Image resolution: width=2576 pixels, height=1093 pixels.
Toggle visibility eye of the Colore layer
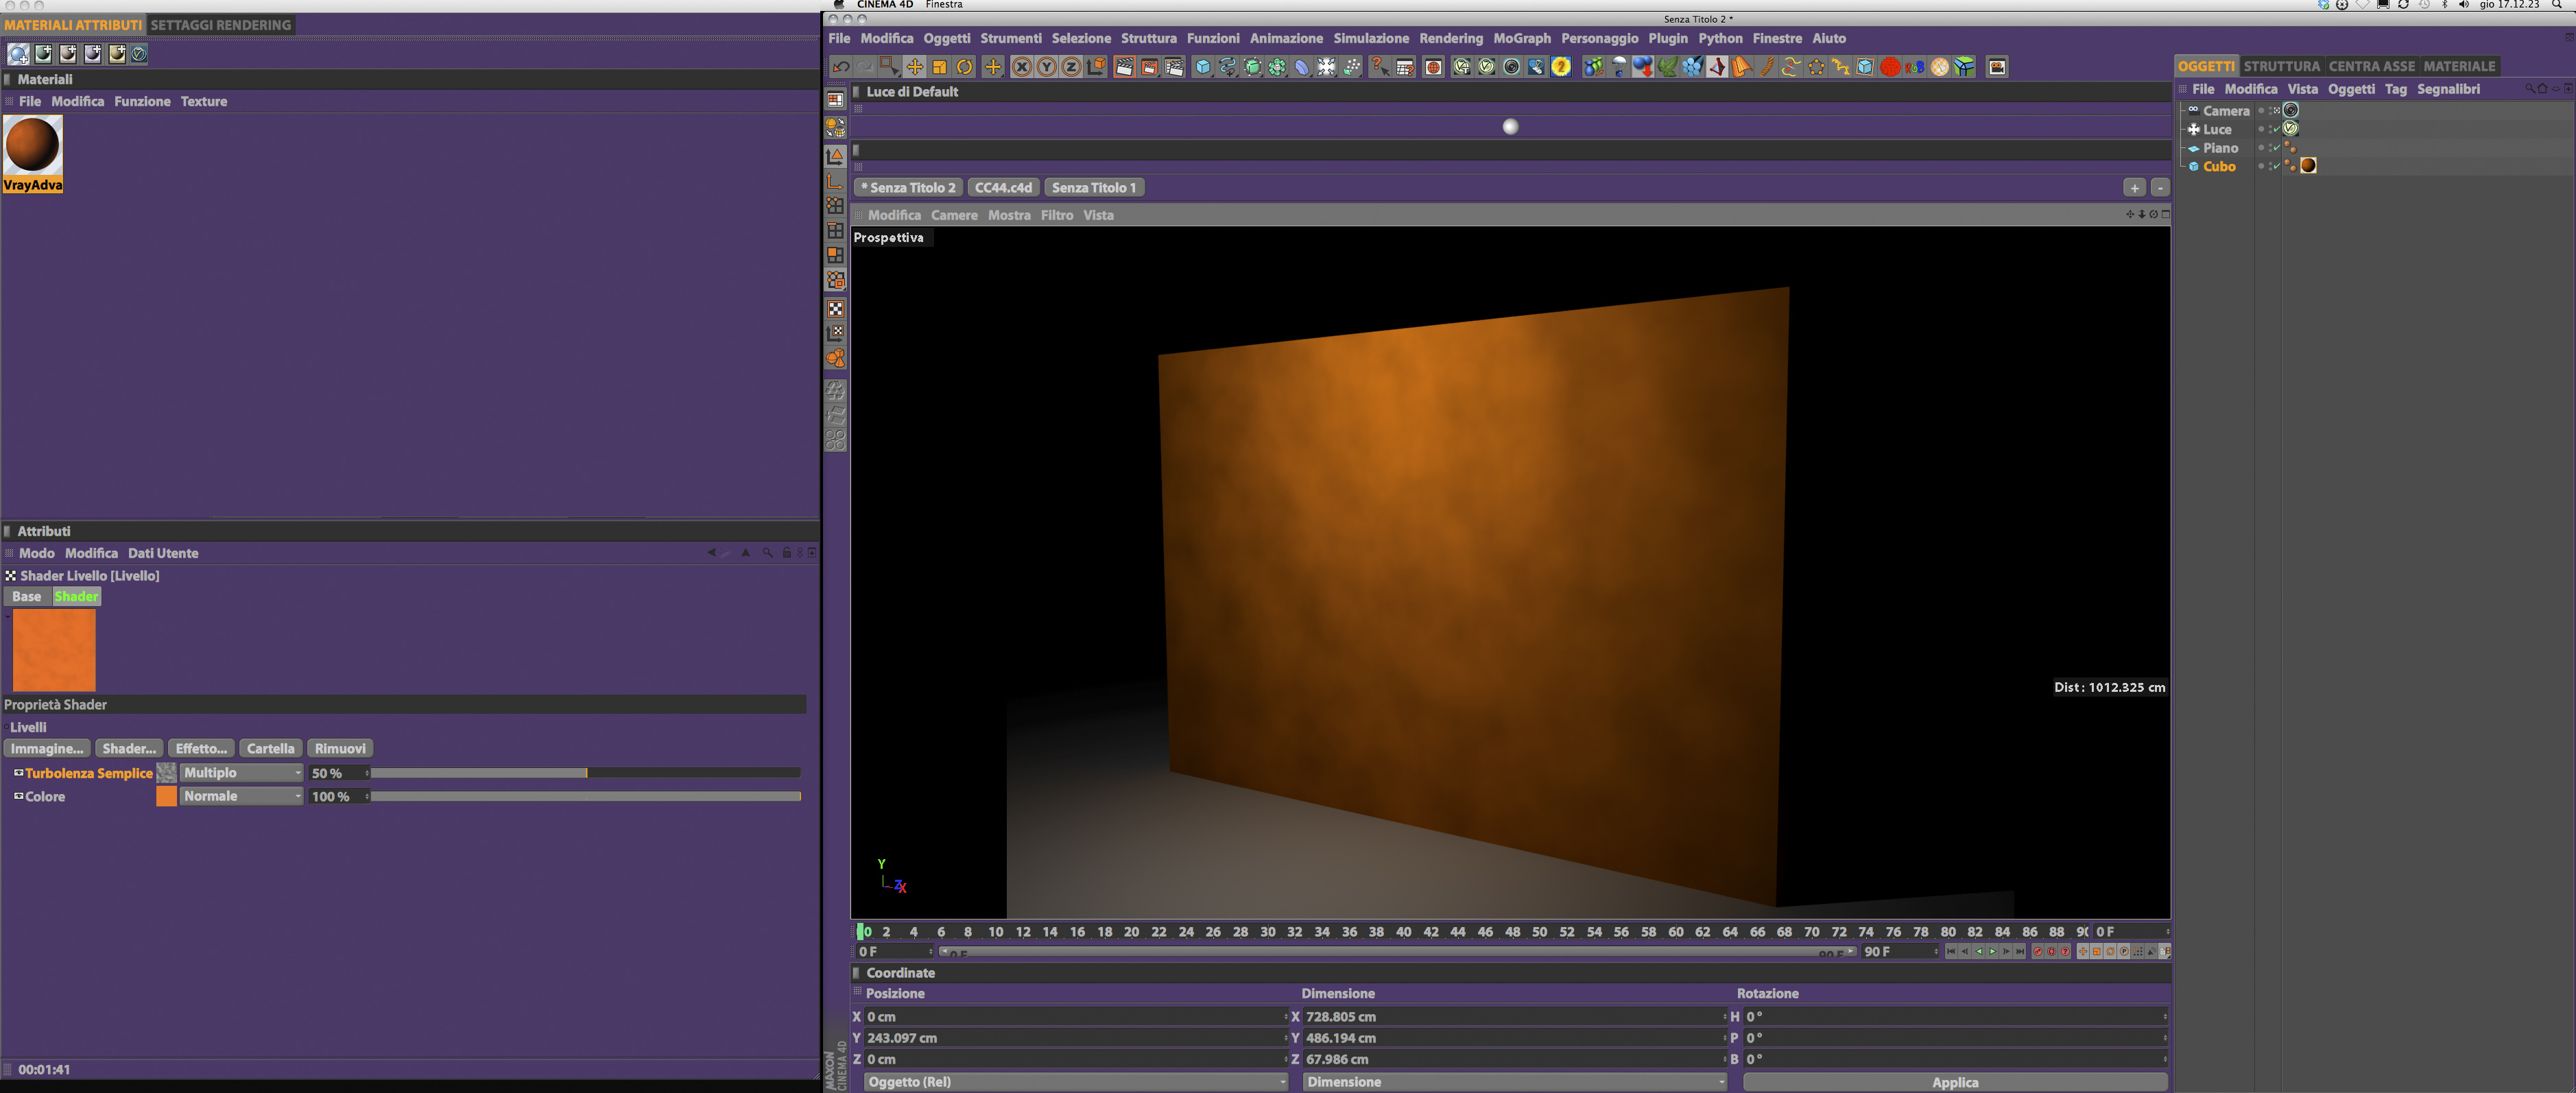(18, 796)
